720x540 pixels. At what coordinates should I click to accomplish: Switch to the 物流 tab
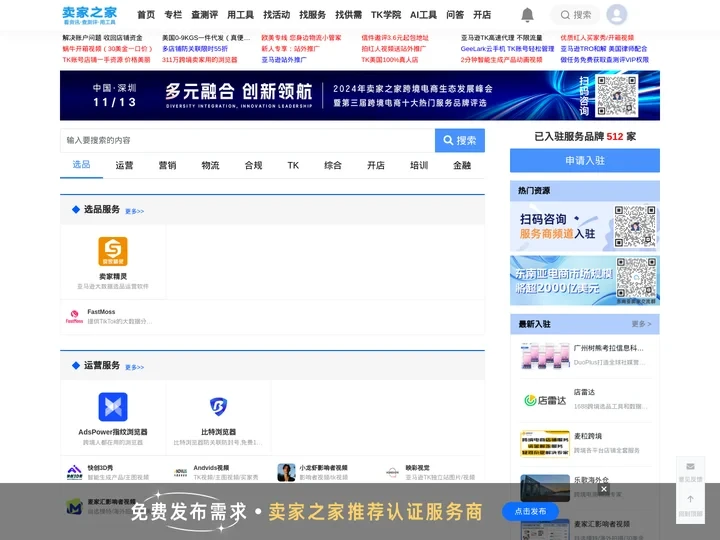coord(210,165)
